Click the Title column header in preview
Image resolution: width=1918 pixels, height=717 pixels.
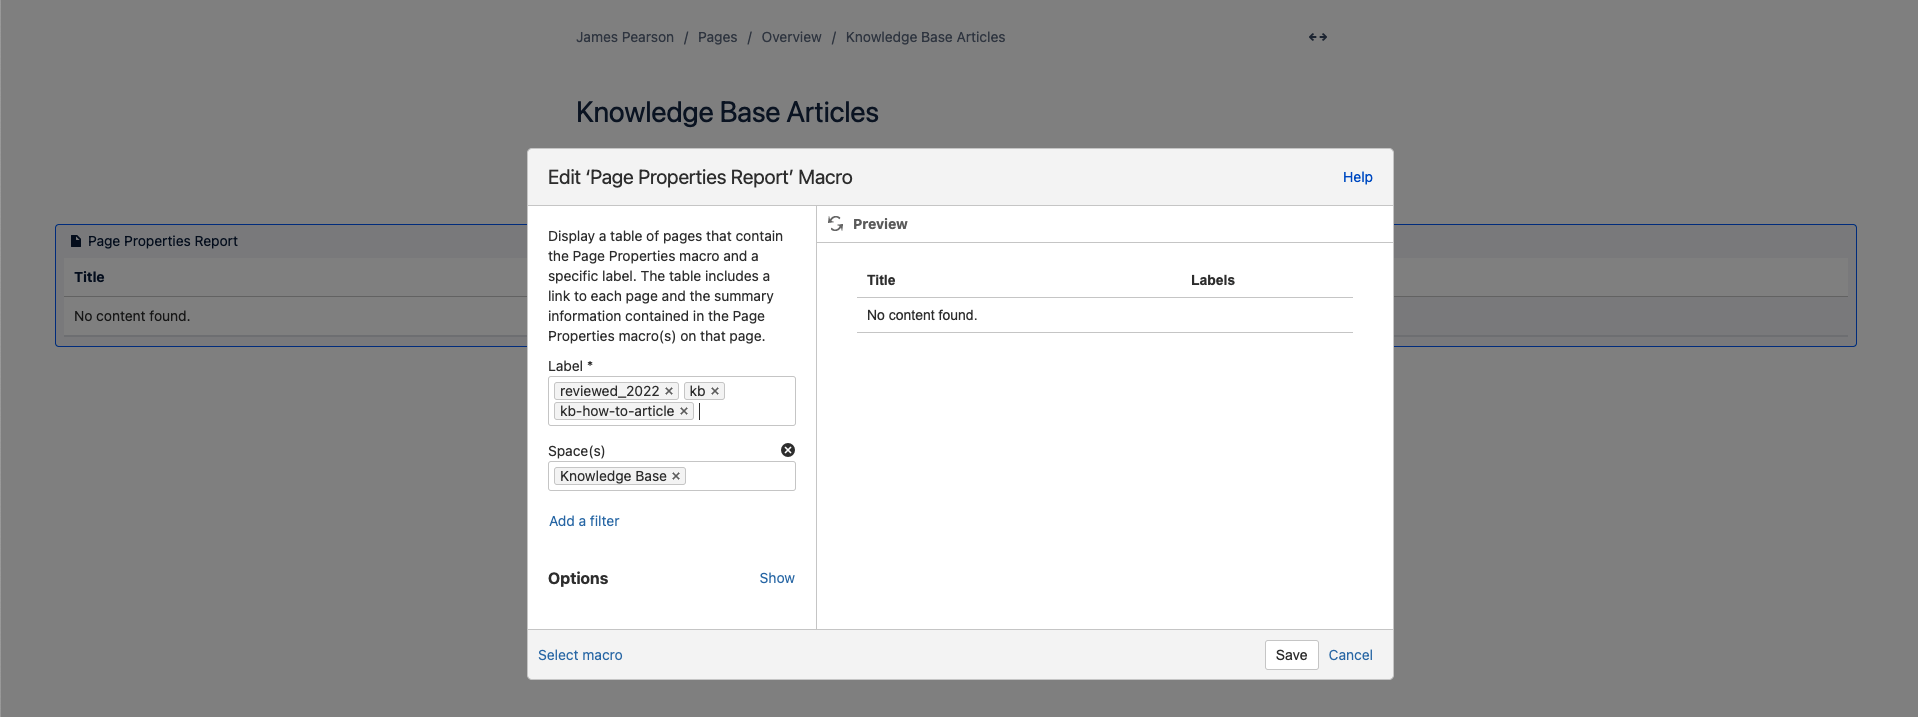click(881, 280)
